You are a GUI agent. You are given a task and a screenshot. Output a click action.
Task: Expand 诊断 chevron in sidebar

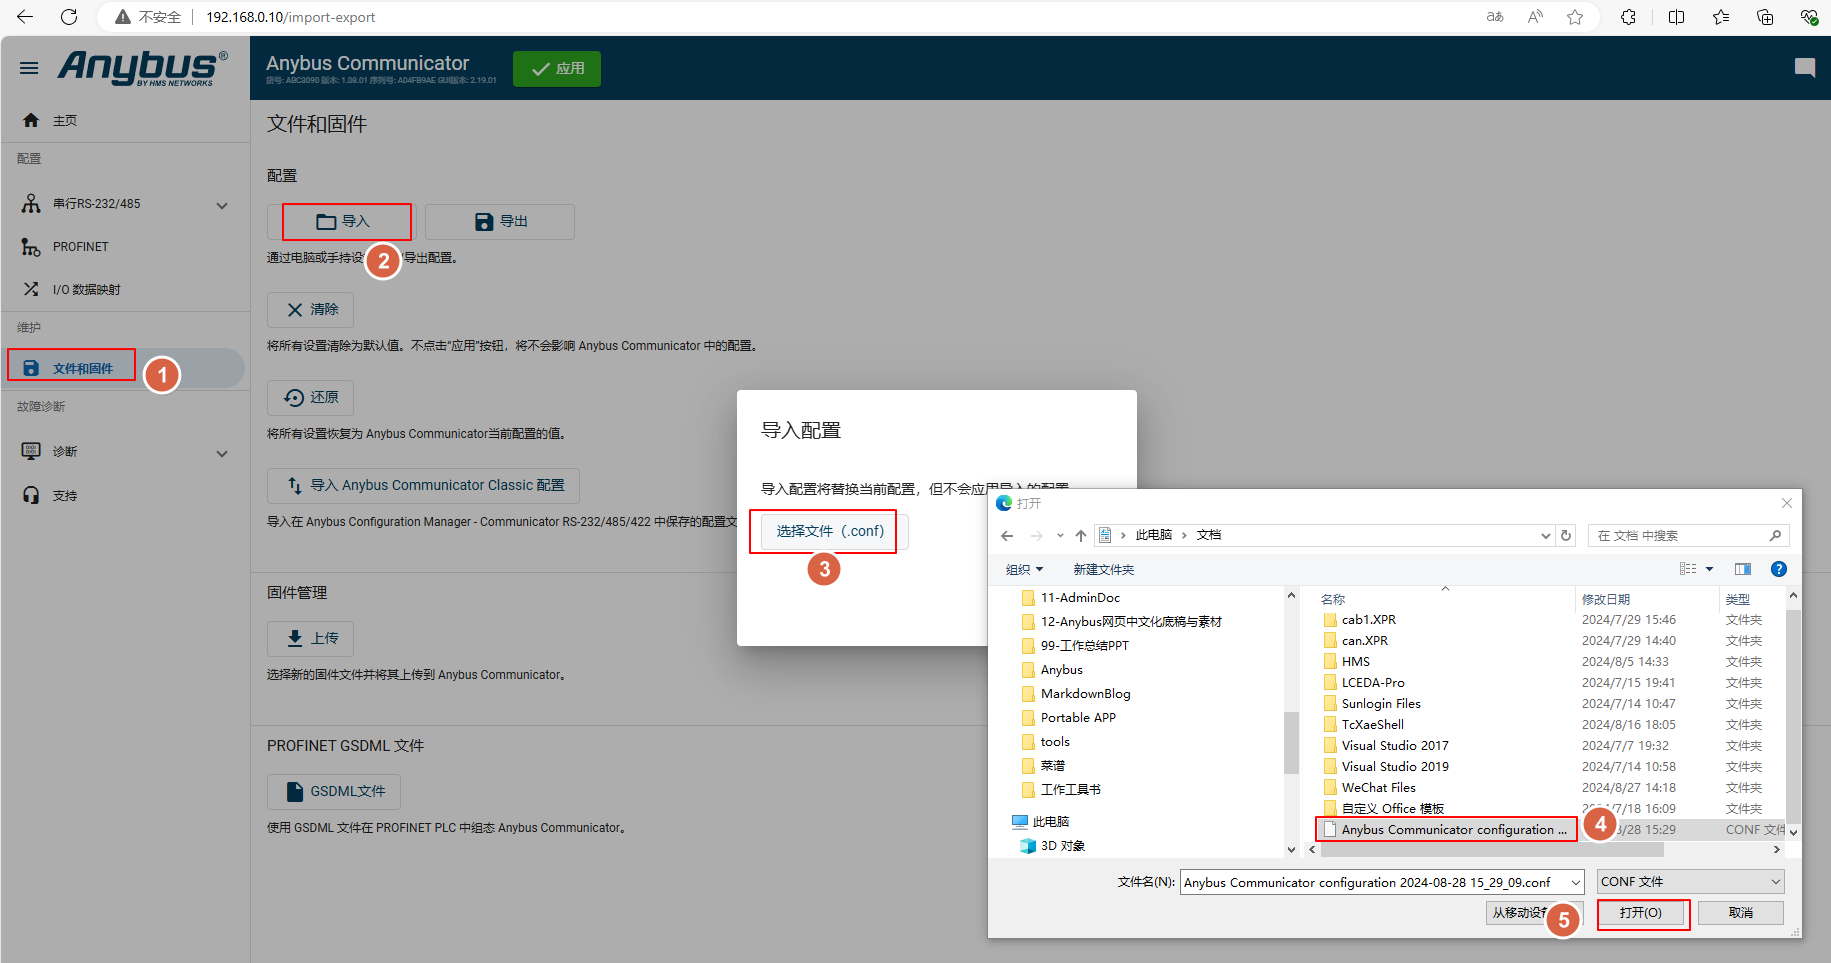coord(222,453)
